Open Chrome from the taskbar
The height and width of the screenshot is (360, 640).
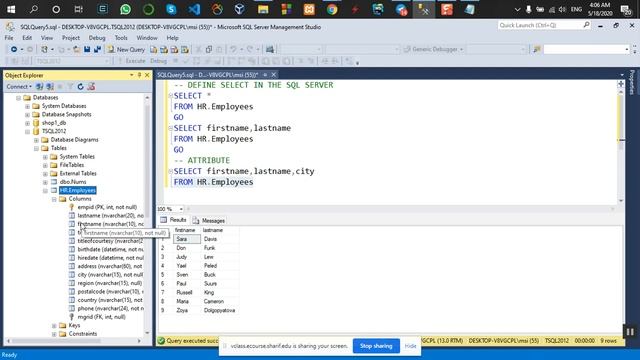pos(332,9)
